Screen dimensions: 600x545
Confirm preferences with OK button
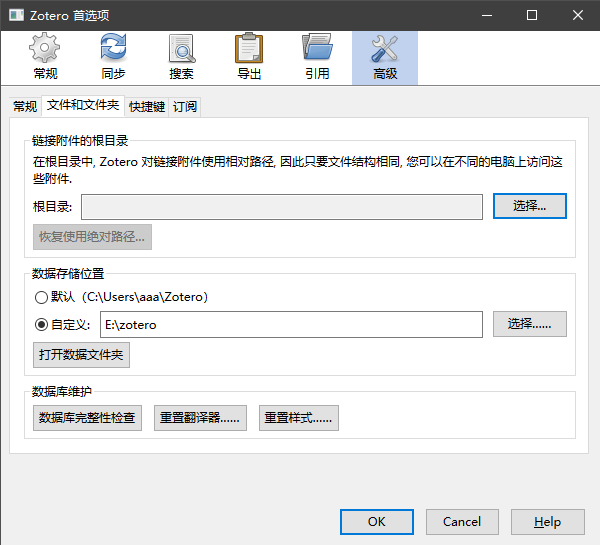377,522
